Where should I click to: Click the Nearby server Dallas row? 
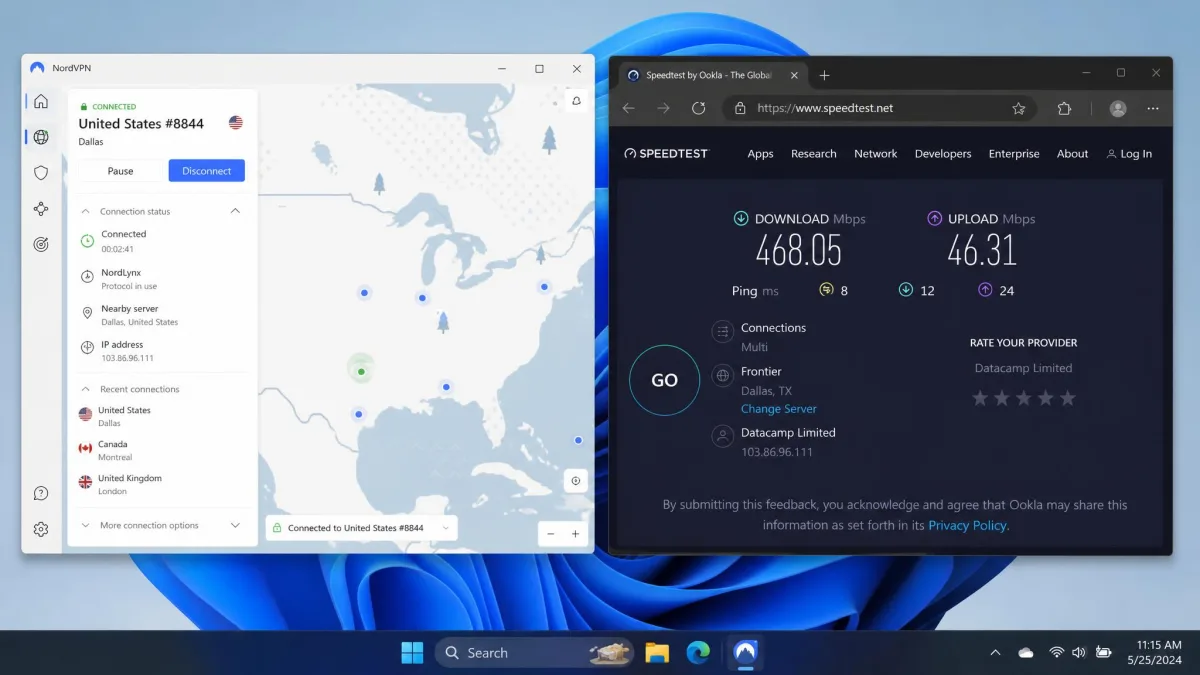click(x=162, y=315)
